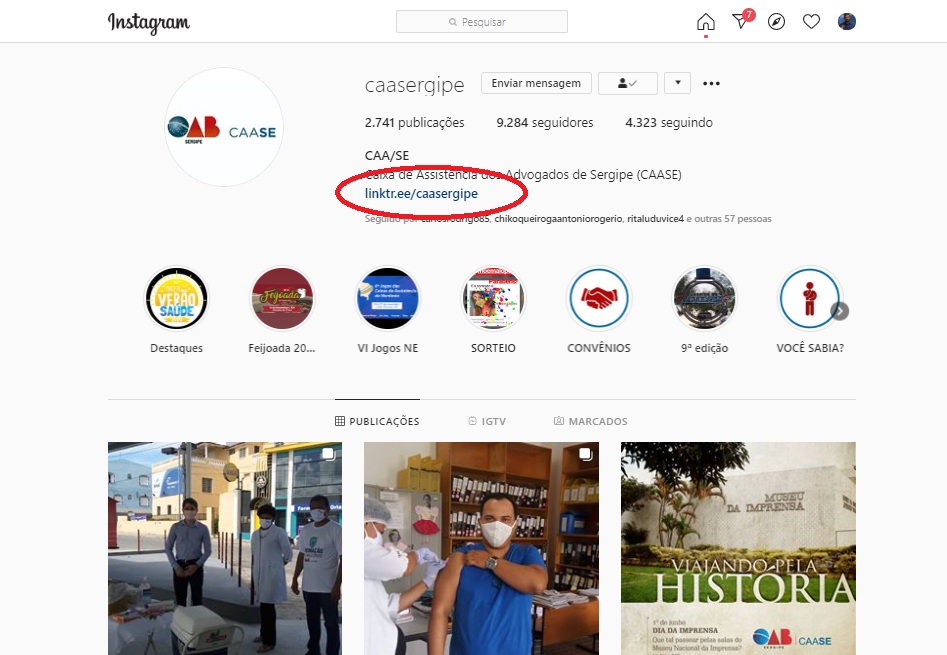Screen dimensions: 947x655
Task: Open the VI Jogos NE highlight
Action: tap(388, 299)
